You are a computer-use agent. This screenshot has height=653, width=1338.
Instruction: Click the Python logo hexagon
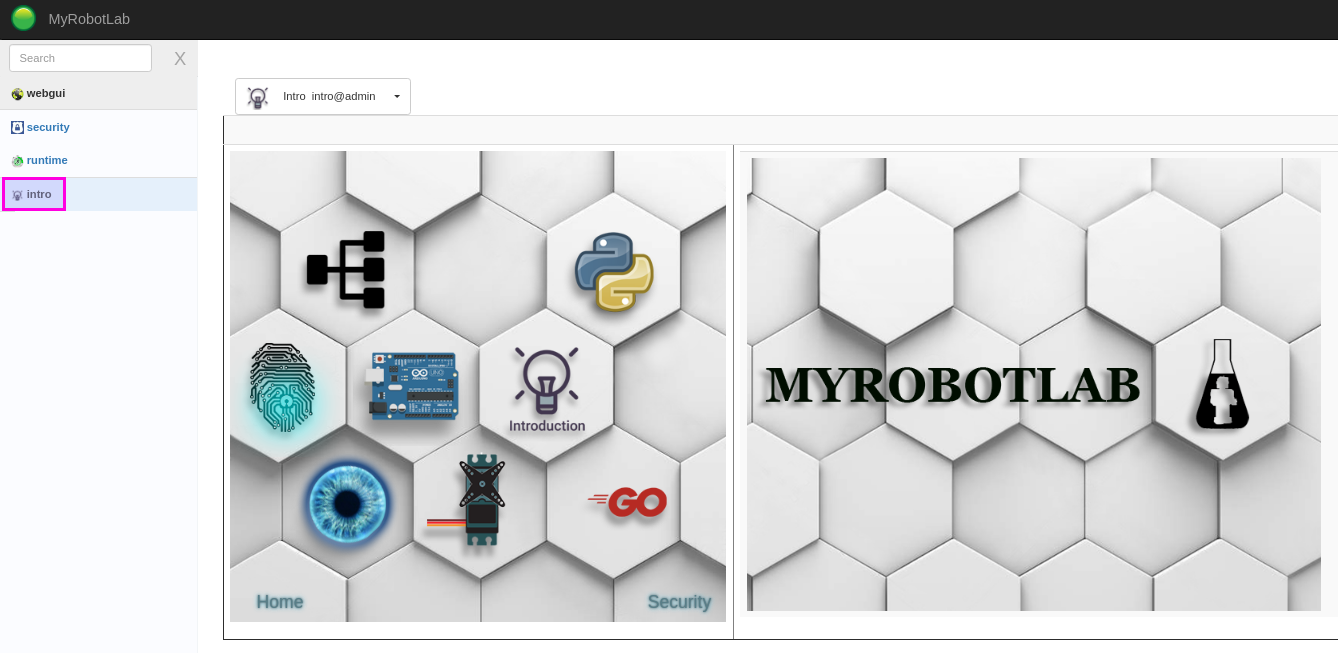[614, 271]
